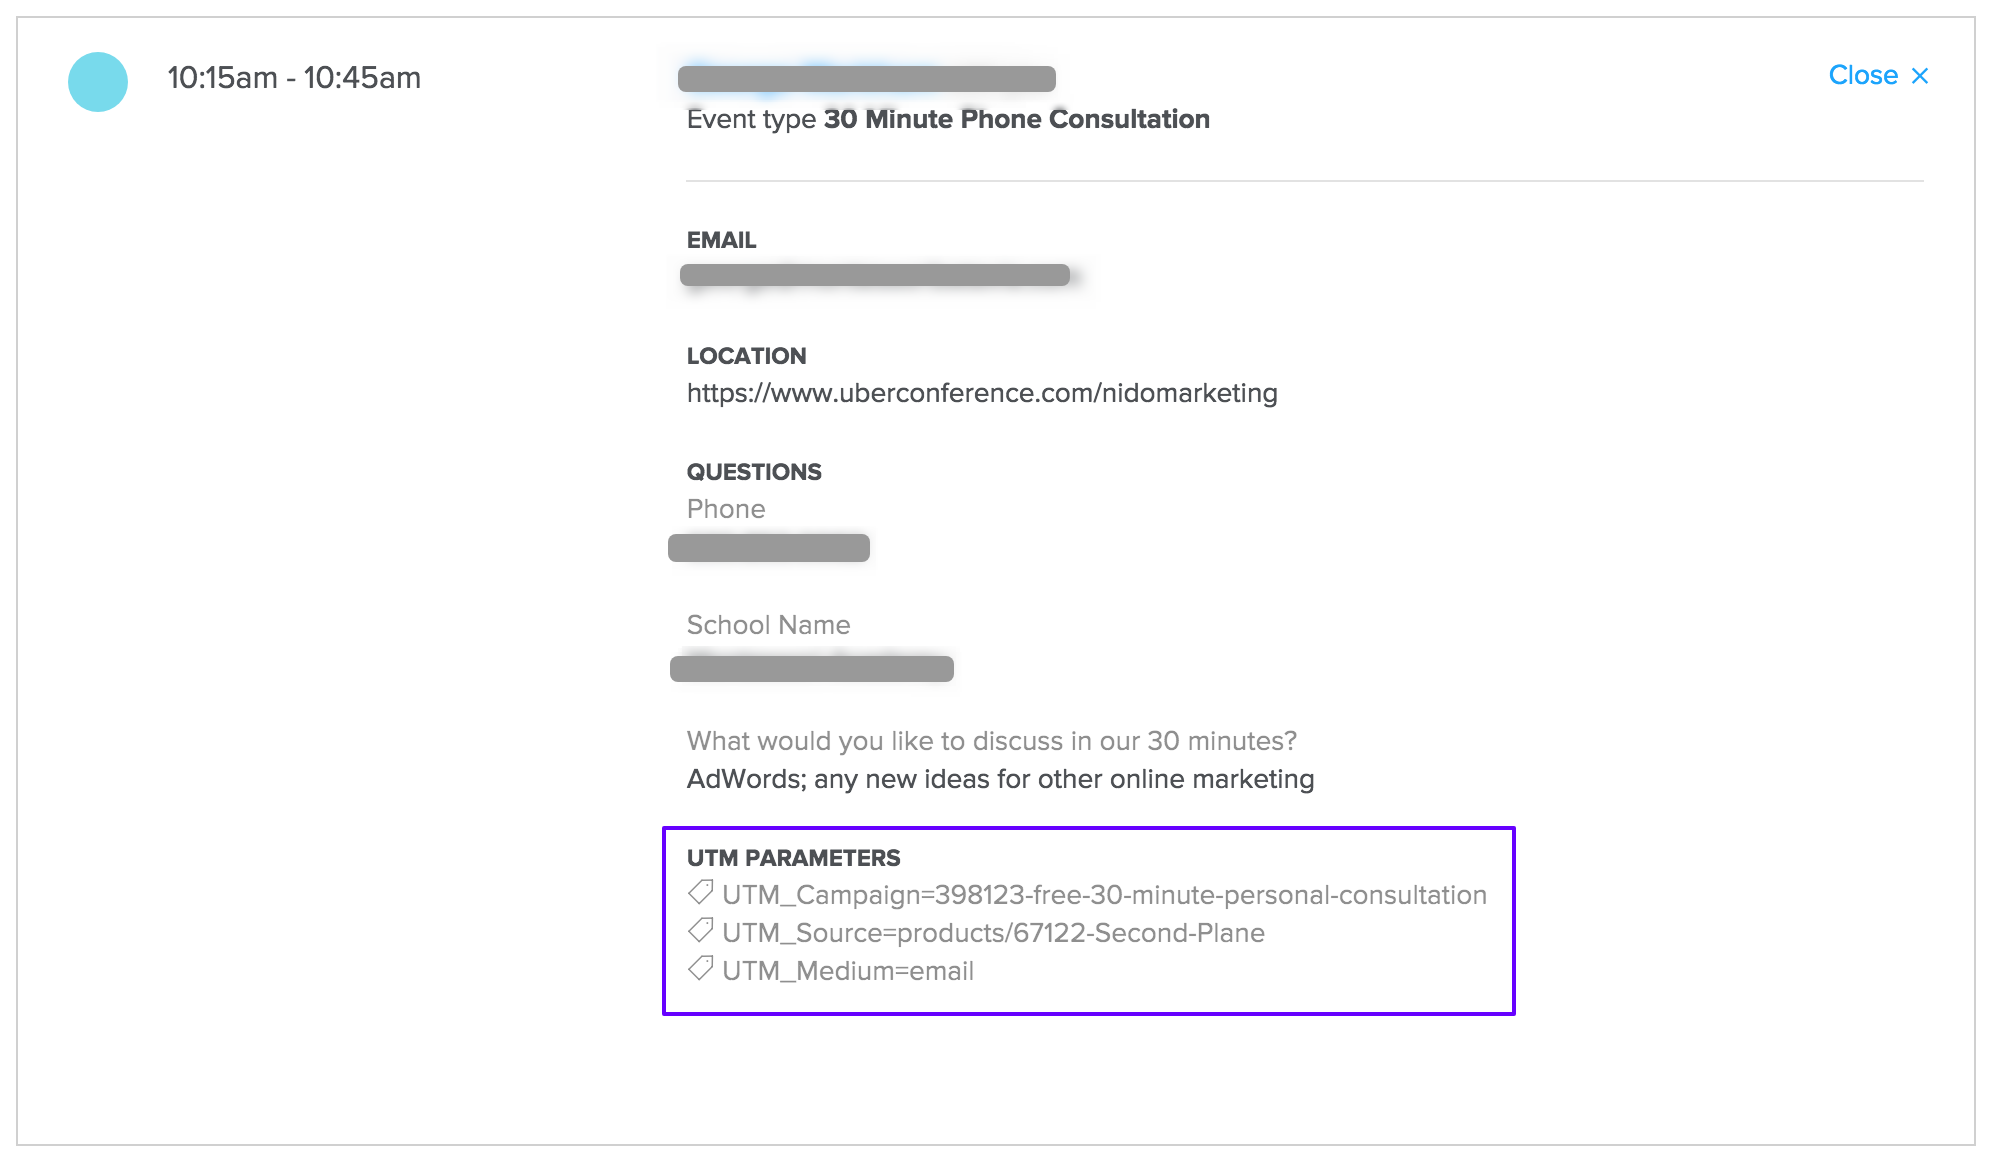Click the redacted School Name answer
The height and width of the screenshot is (1164, 1996).
(811, 668)
